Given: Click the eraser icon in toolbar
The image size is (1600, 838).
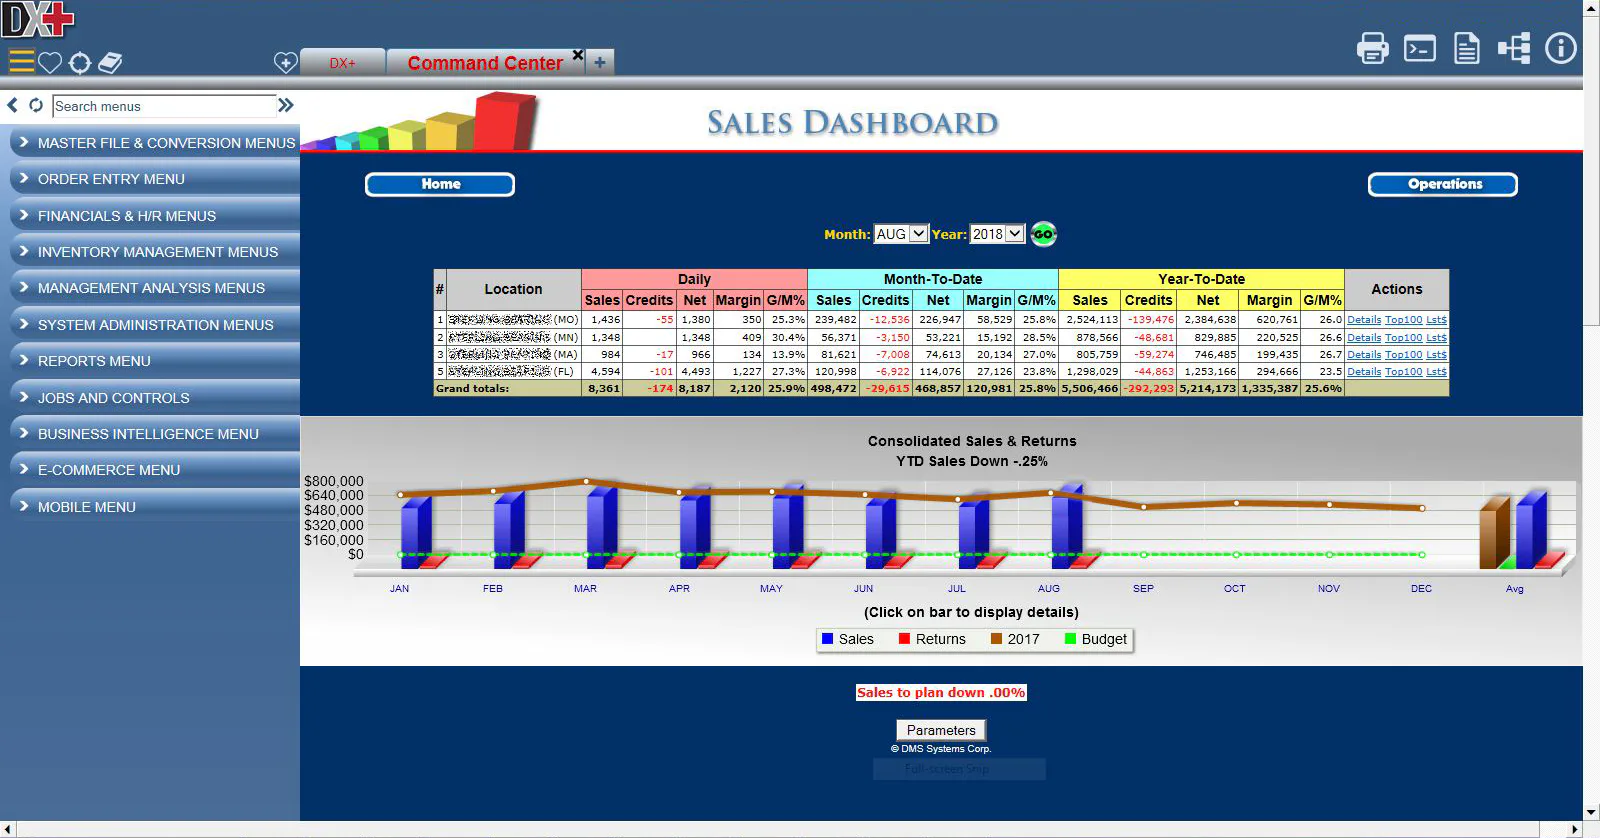Looking at the screenshot, I should pos(110,63).
